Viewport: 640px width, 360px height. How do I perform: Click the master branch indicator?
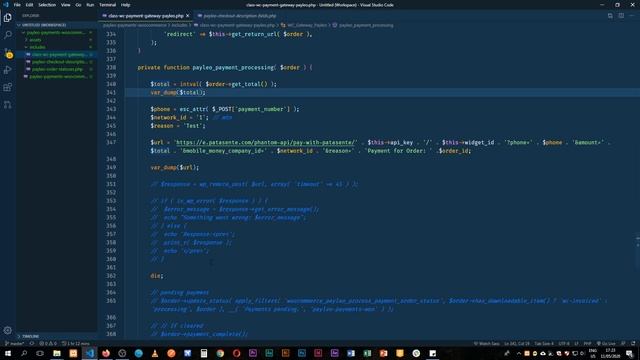pos(15,343)
